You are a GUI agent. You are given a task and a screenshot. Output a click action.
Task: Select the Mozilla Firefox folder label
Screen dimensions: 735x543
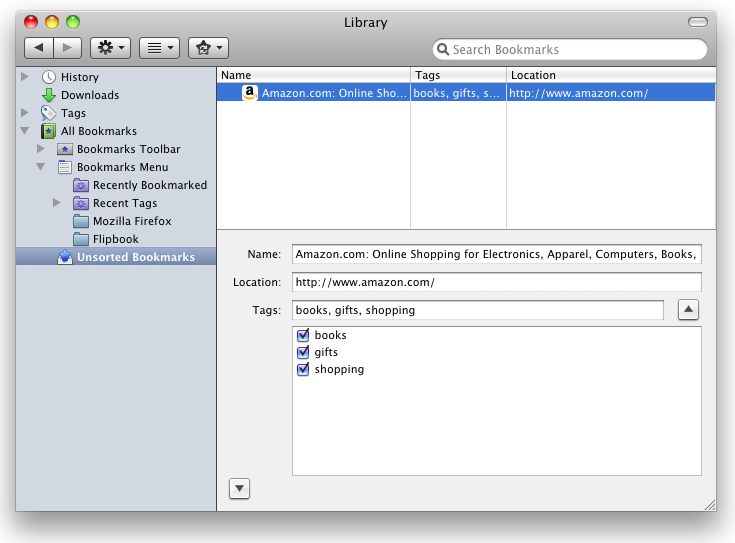(x=132, y=221)
